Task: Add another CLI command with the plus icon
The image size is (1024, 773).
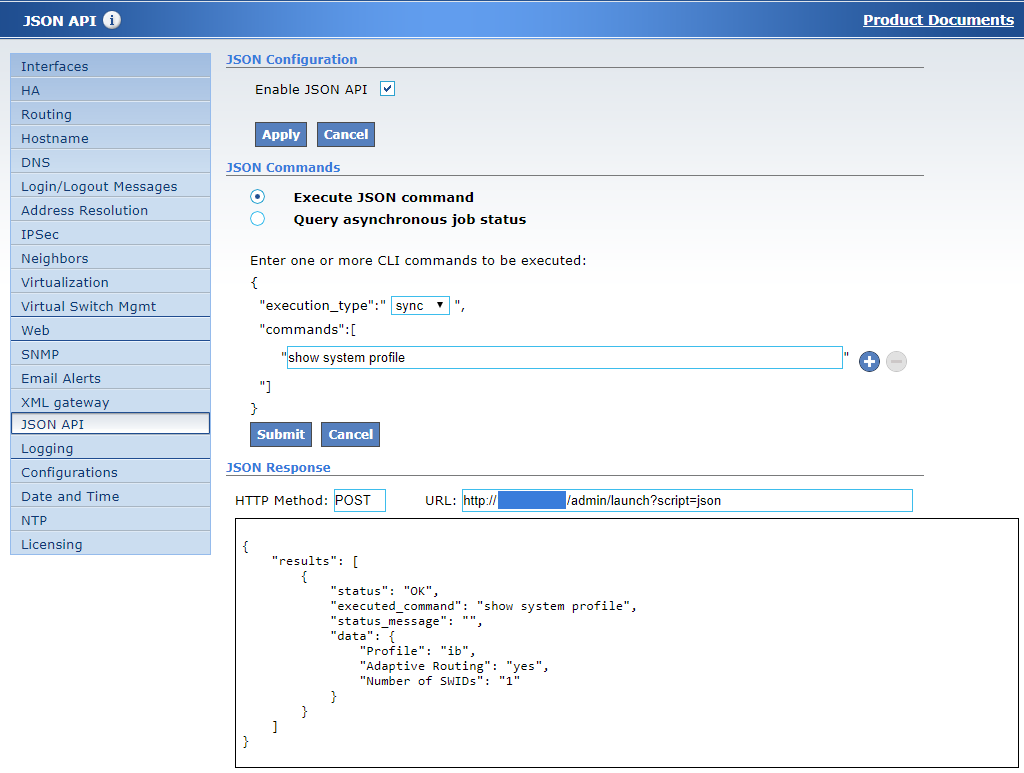Action: 868,361
